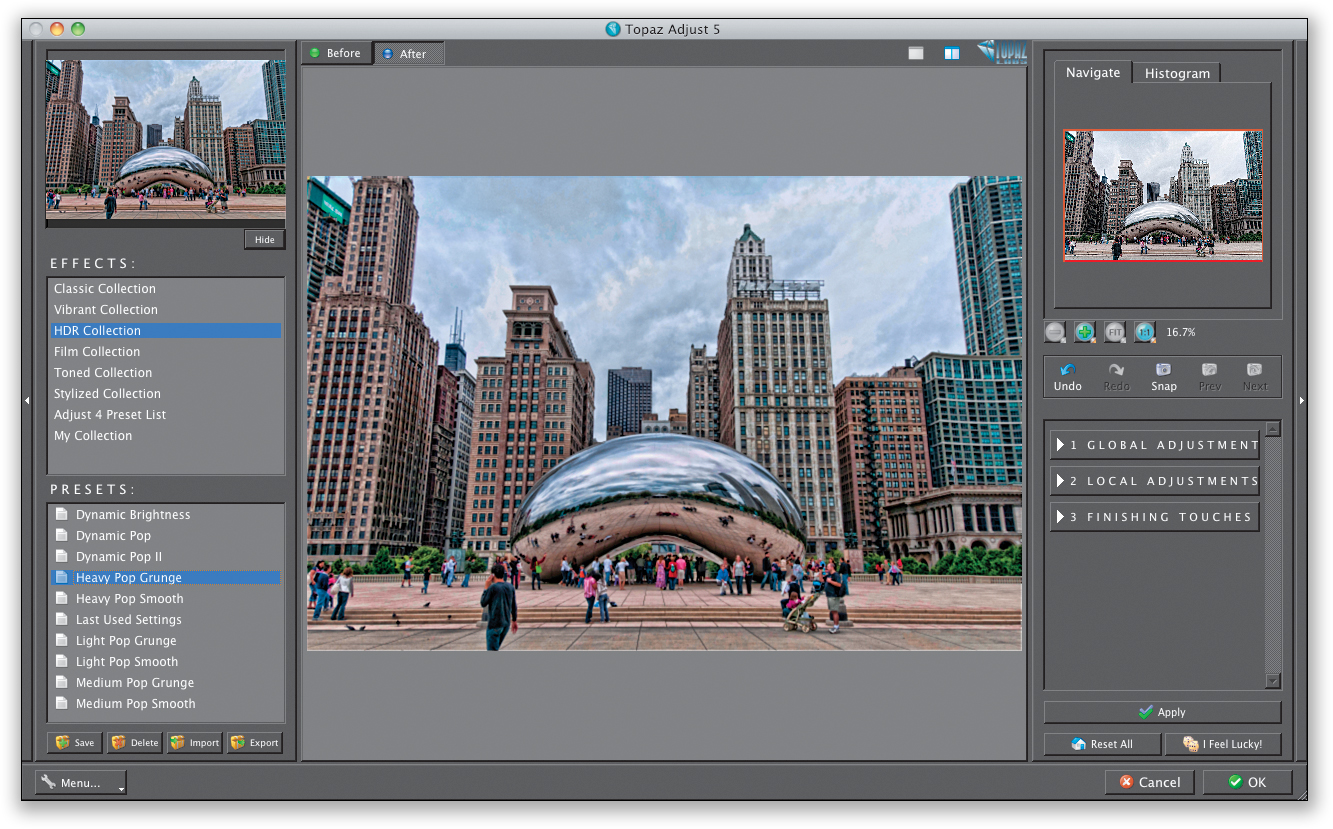Export the selected preset
Screen dimensions: 1333x829
(x=254, y=743)
